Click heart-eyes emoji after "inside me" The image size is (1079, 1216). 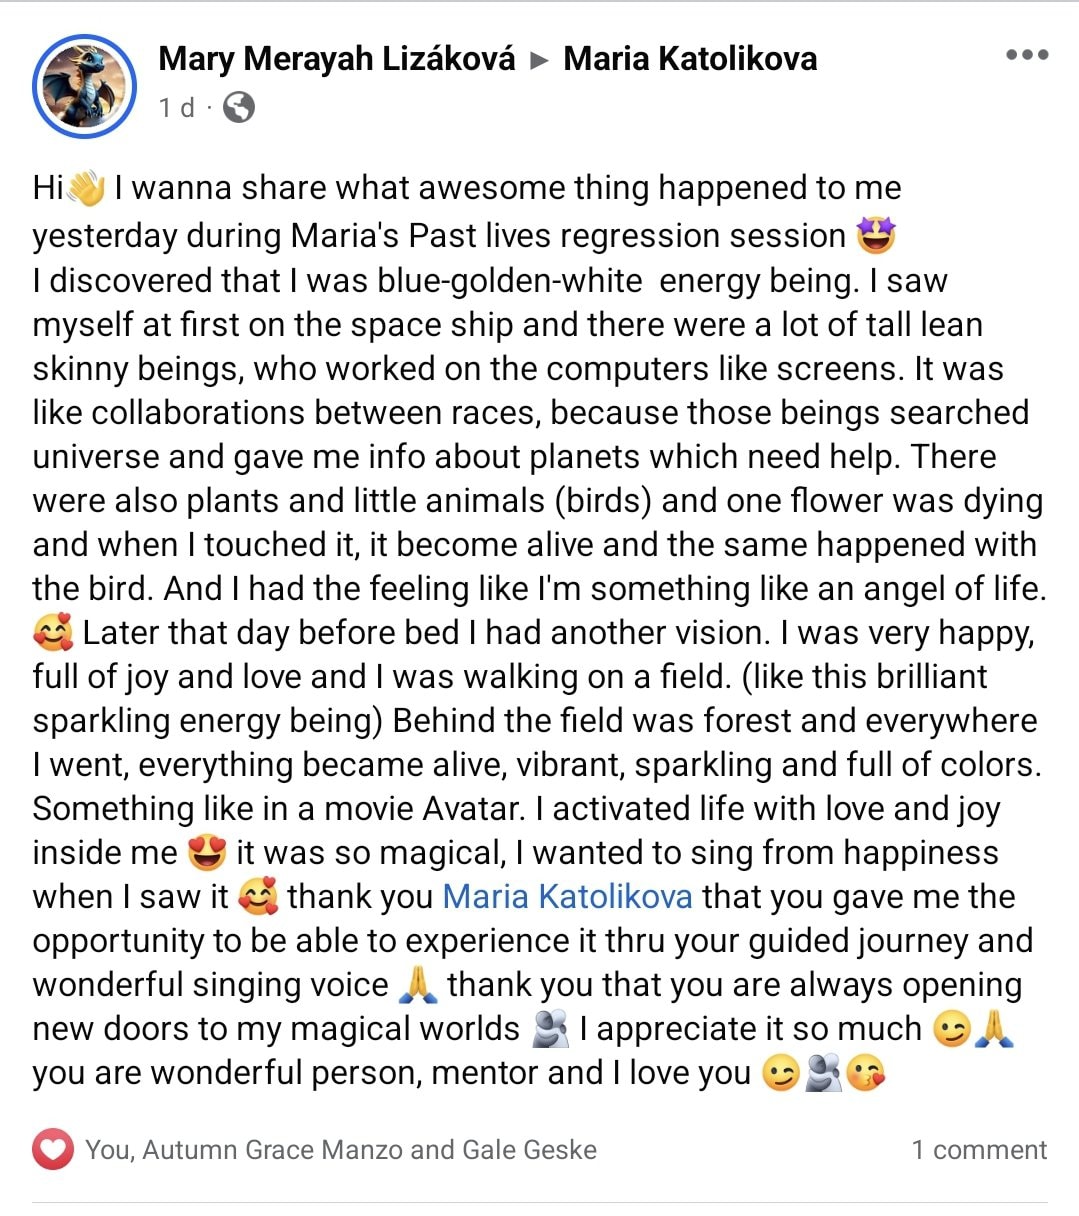pyautogui.click(x=206, y=853)
